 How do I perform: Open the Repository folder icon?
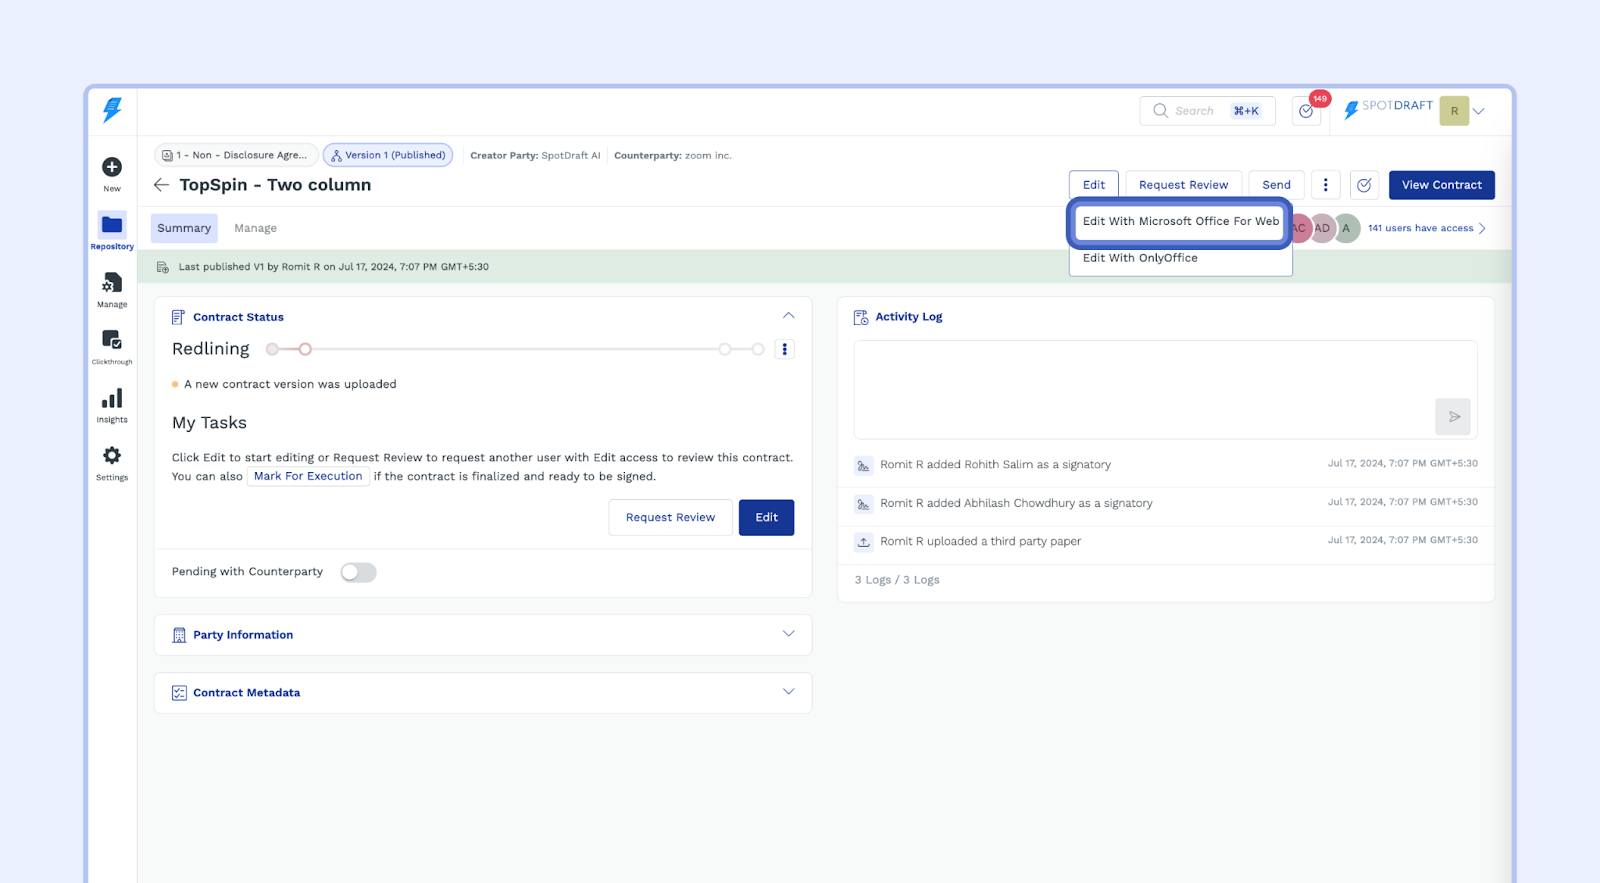[112, 225]
